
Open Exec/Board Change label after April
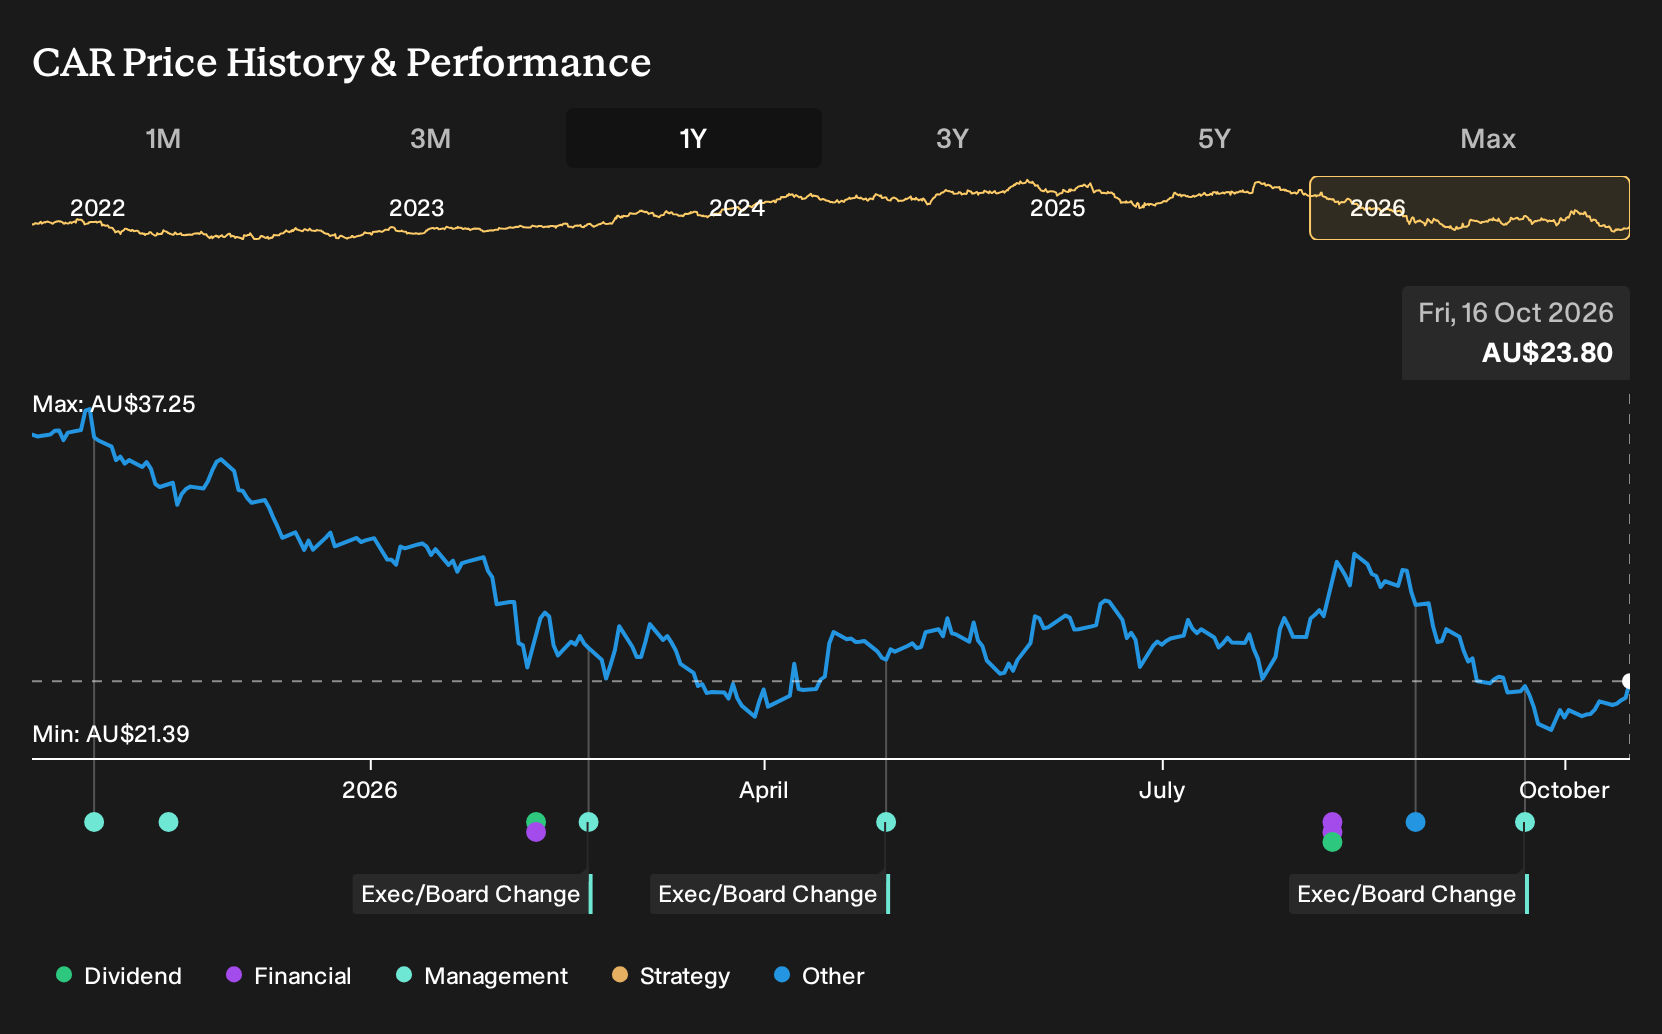[x=769, y=894]
